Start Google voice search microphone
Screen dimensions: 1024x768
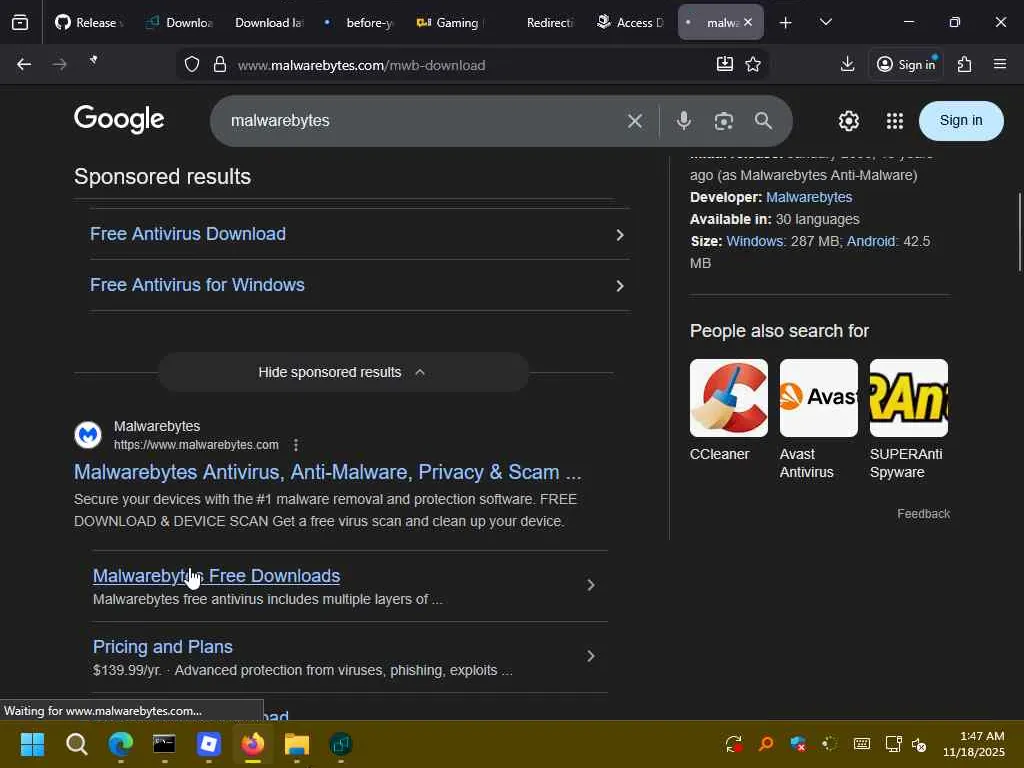tap(684, 121)
